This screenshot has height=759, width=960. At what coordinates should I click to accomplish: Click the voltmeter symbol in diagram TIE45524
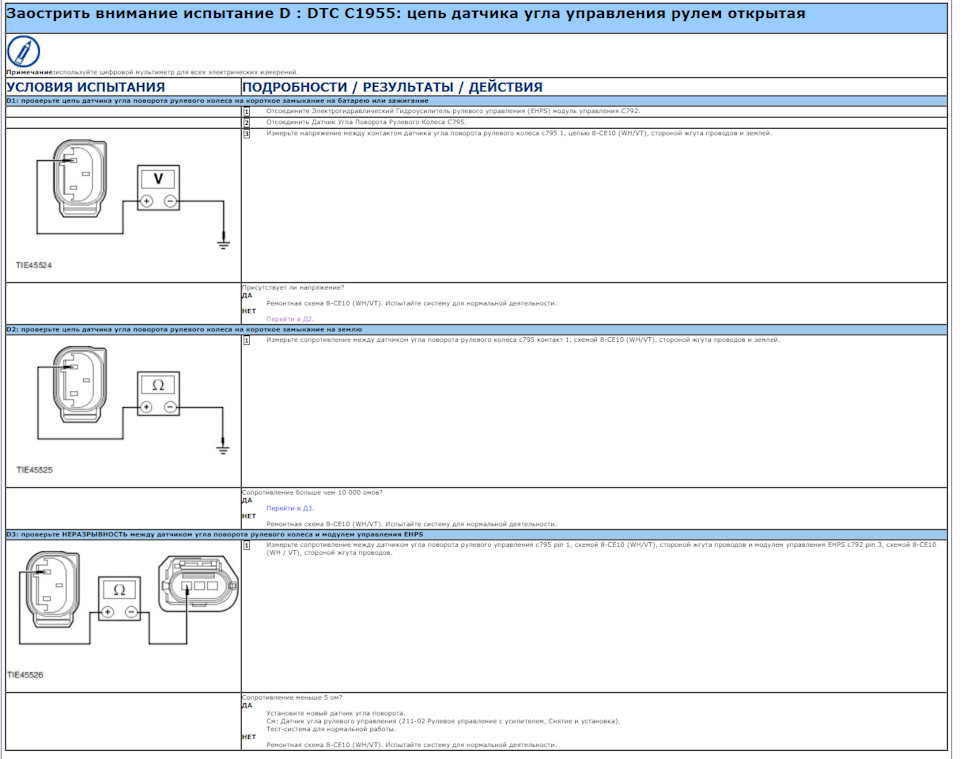(x=159, y=187)
